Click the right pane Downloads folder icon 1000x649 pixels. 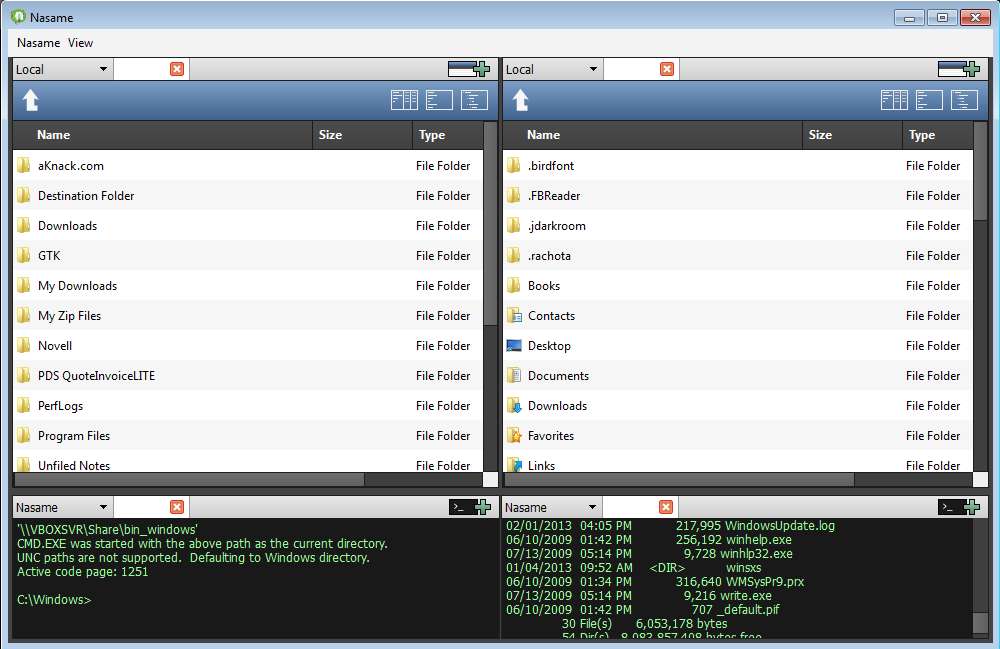click(x=514, y=405)
